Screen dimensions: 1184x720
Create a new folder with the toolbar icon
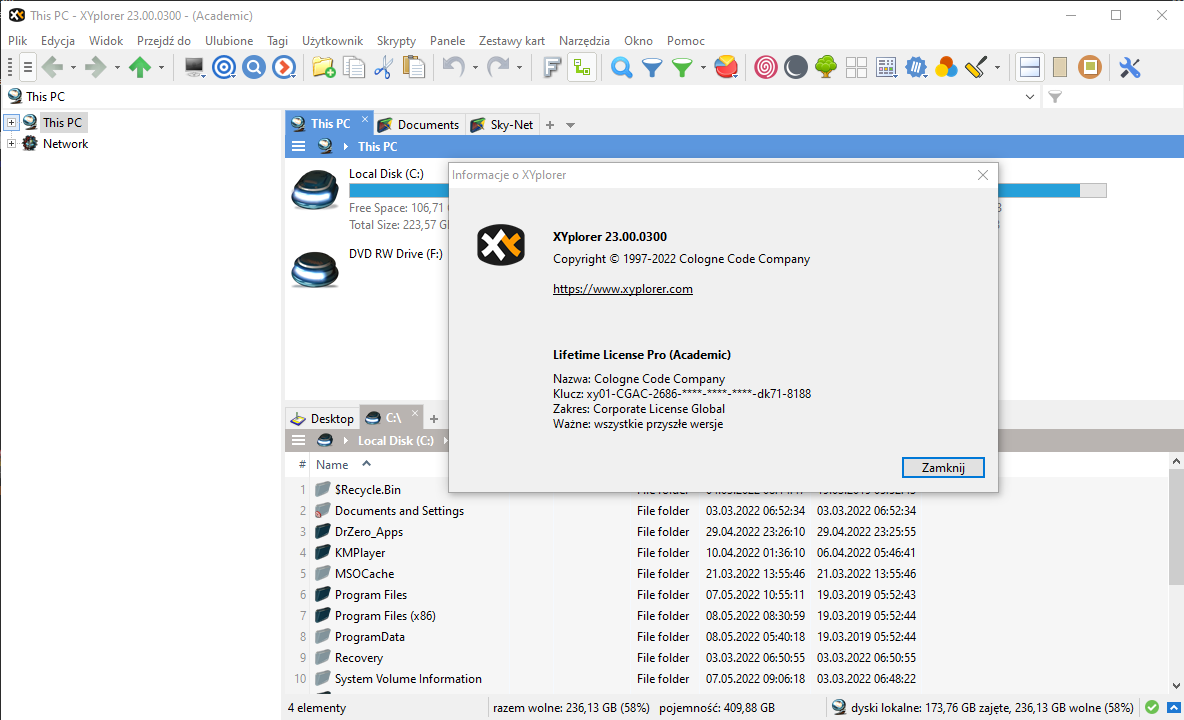coord(324,68)
